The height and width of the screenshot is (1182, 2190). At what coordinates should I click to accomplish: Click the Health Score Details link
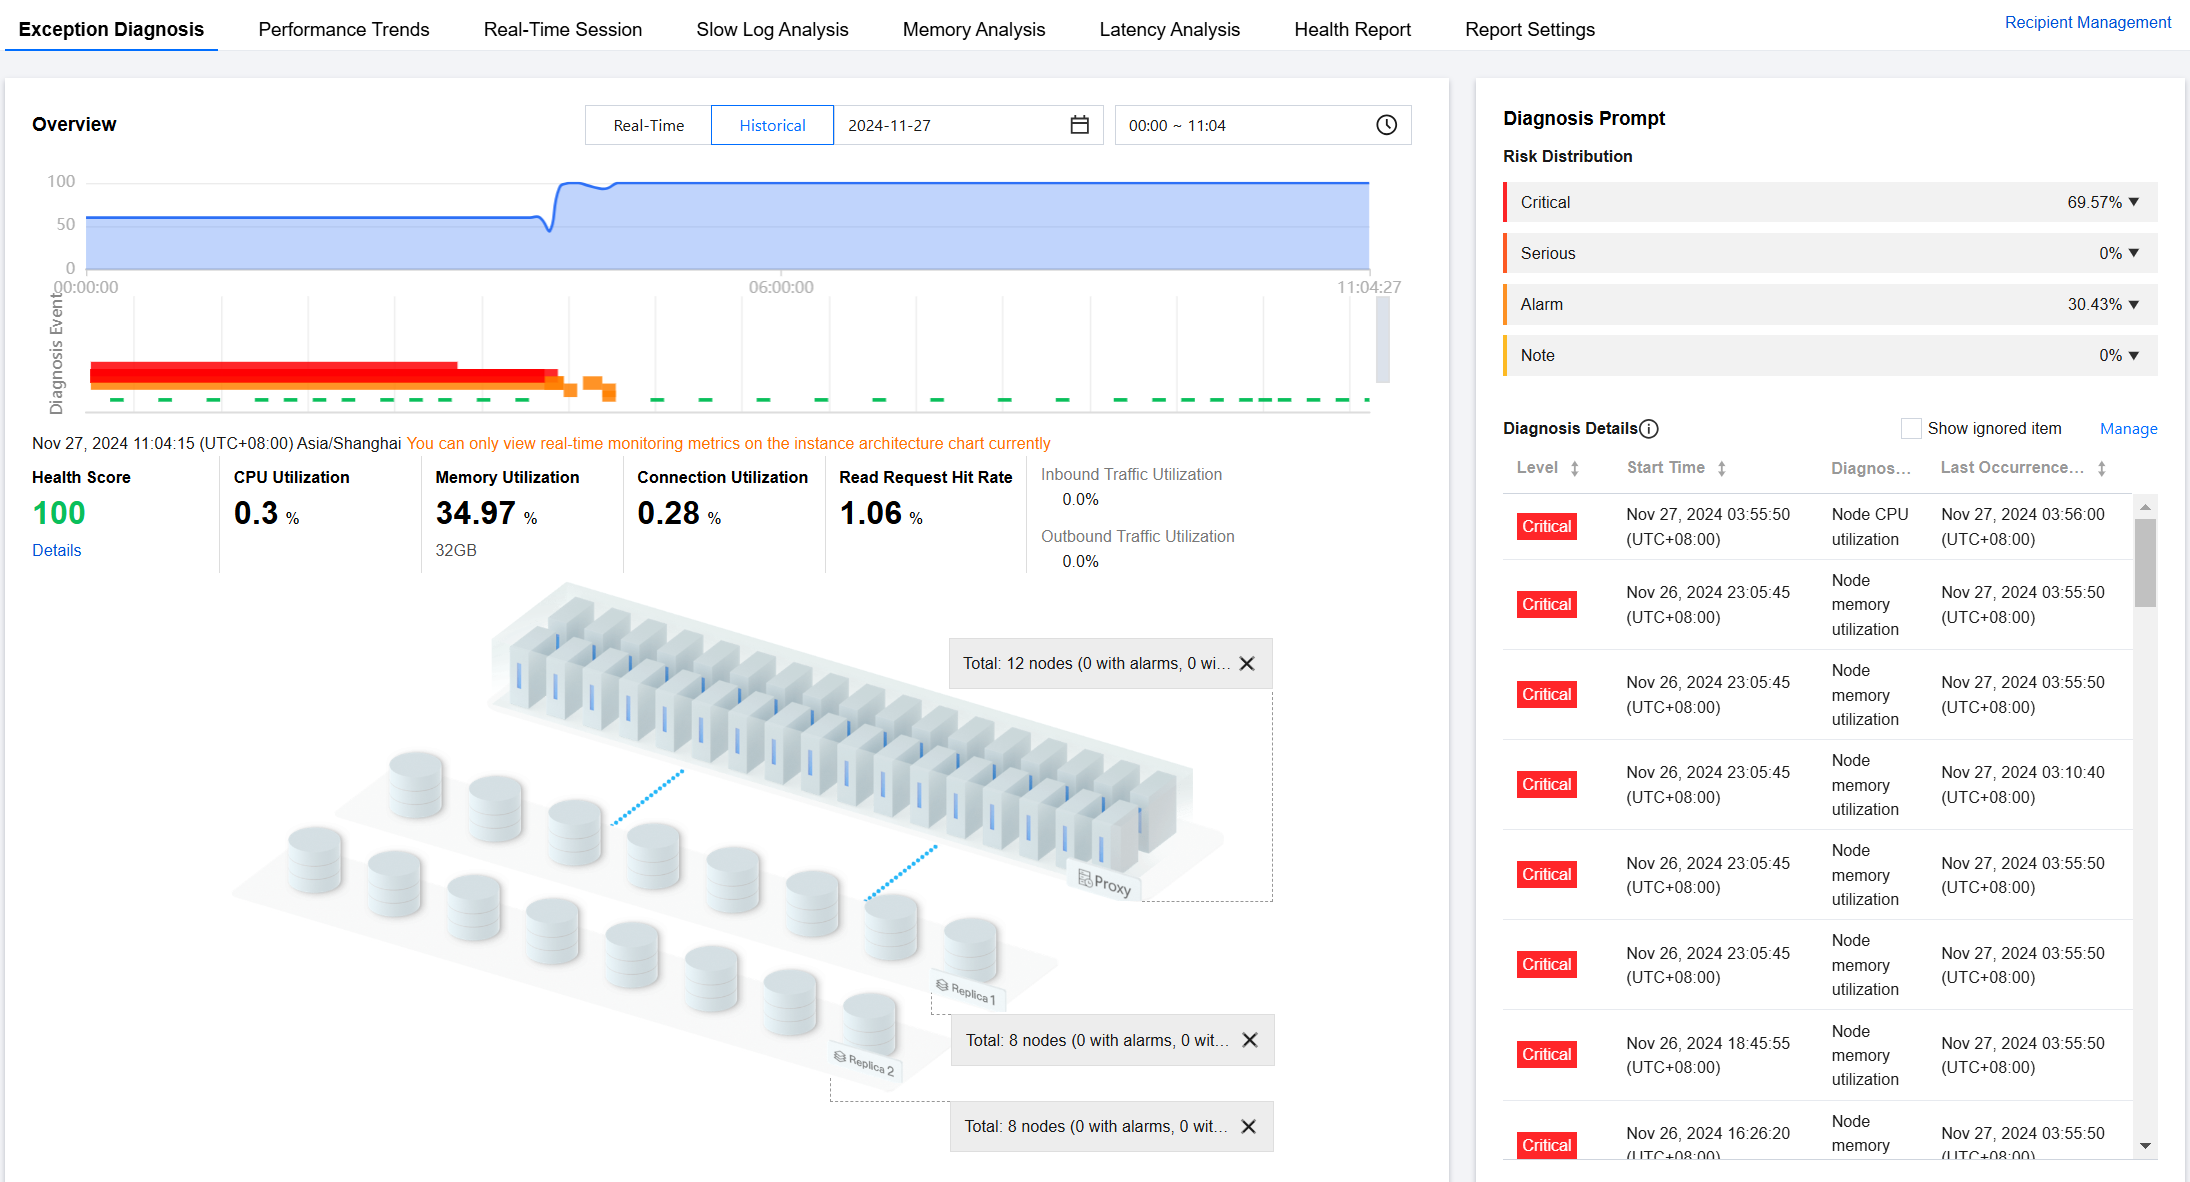point(56,551)
